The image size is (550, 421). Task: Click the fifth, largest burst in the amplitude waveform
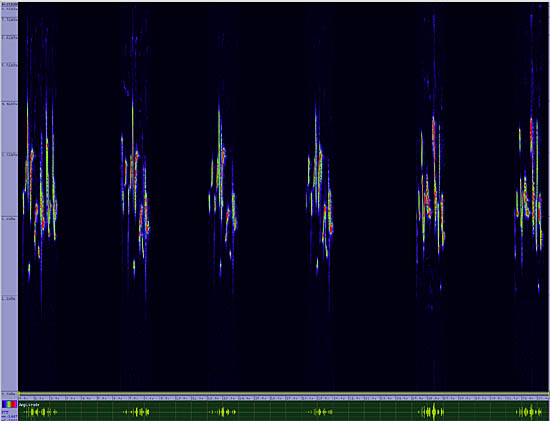point(432,412)
